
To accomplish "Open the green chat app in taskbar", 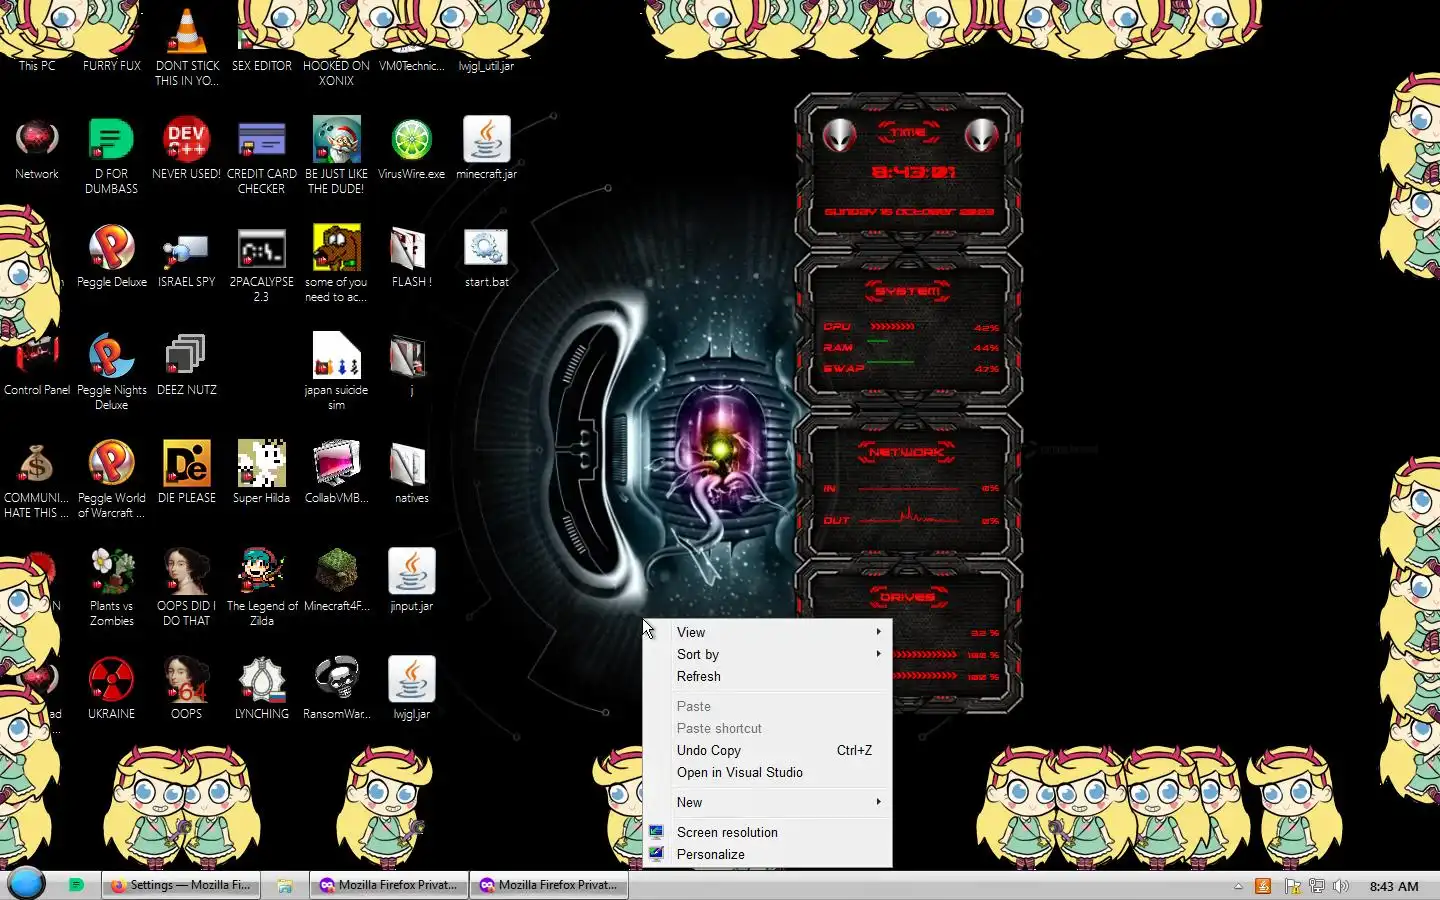I will pyautogui.click(x=75, y=885).
